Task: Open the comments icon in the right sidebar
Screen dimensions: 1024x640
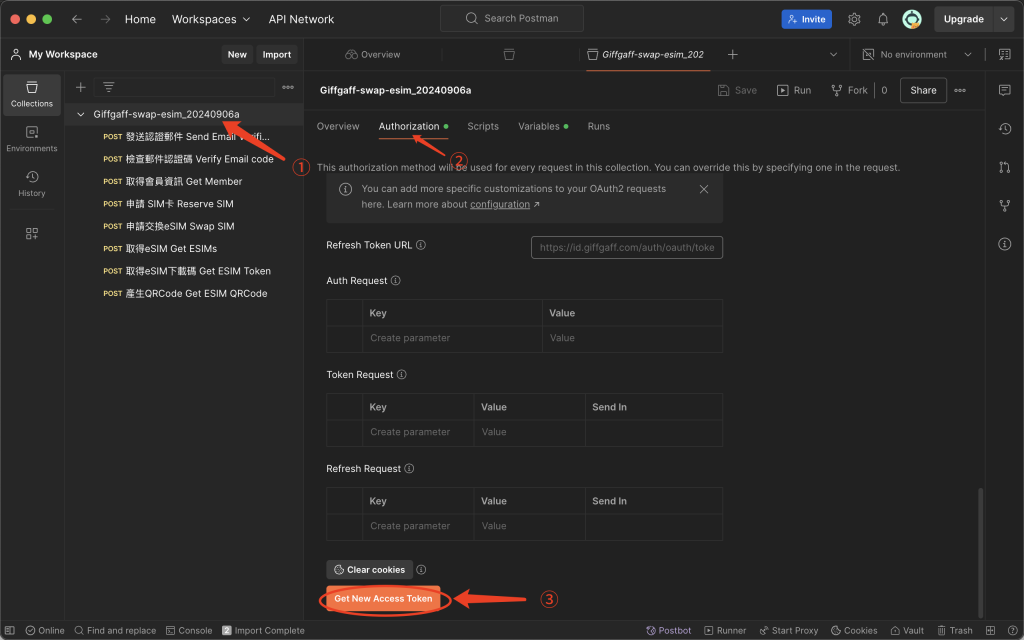Action: click(x=1005, y=90)
